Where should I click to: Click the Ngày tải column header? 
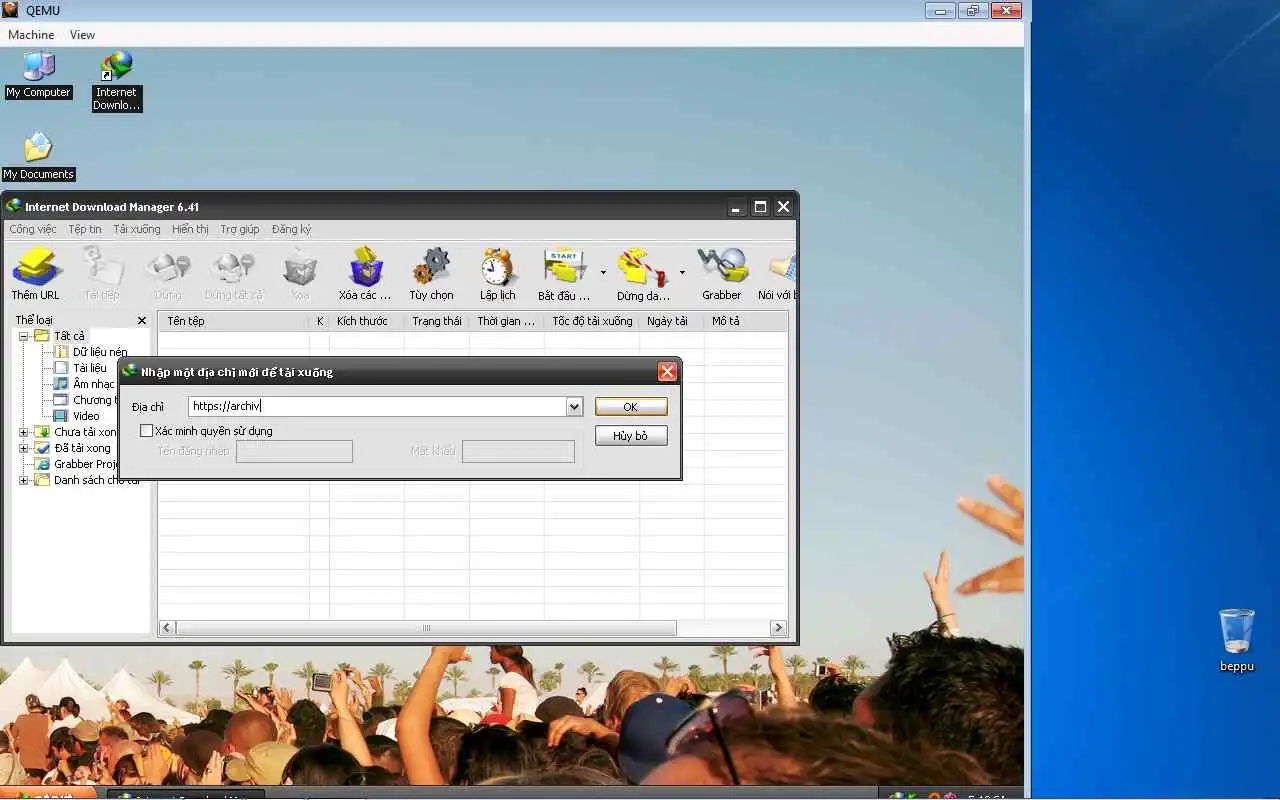coord(672,321)
